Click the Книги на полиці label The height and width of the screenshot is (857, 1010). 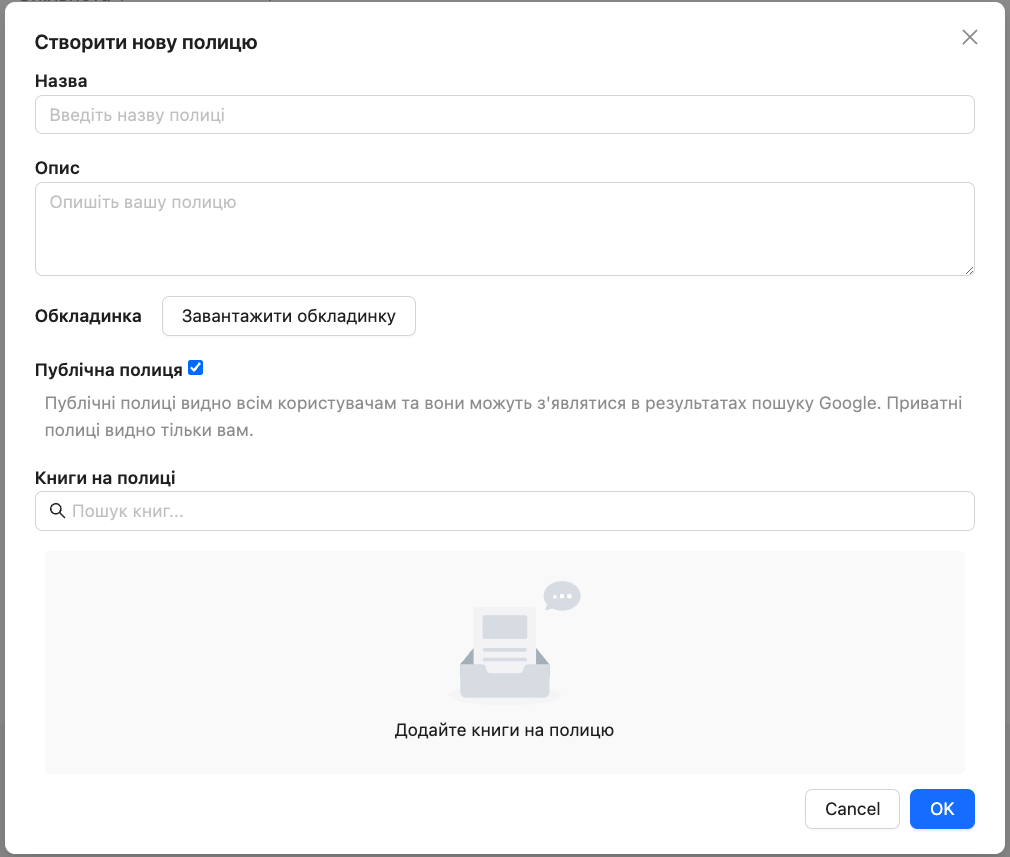click(x=105, y=478)
